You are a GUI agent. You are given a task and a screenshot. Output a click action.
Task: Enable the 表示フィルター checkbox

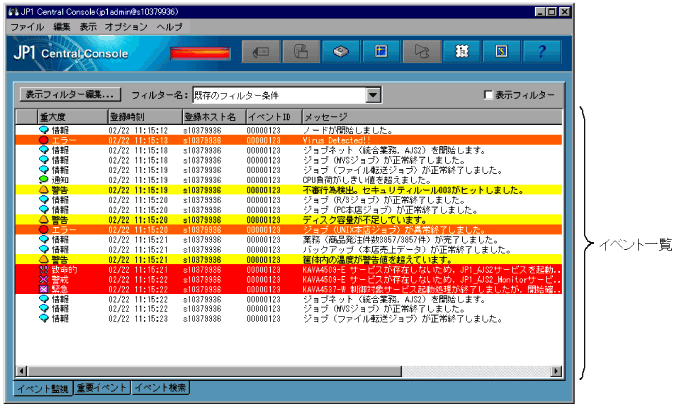pos(488,95)
